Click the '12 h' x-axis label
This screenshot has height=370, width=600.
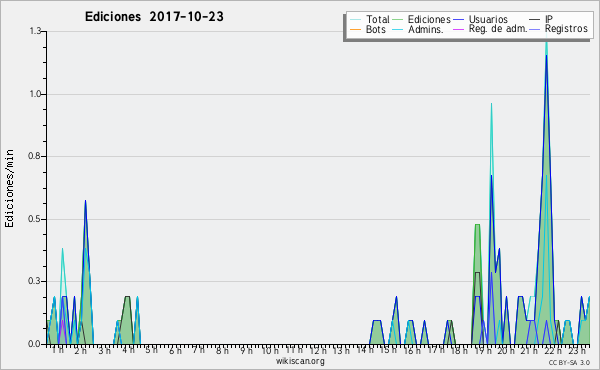click(318, 350)
